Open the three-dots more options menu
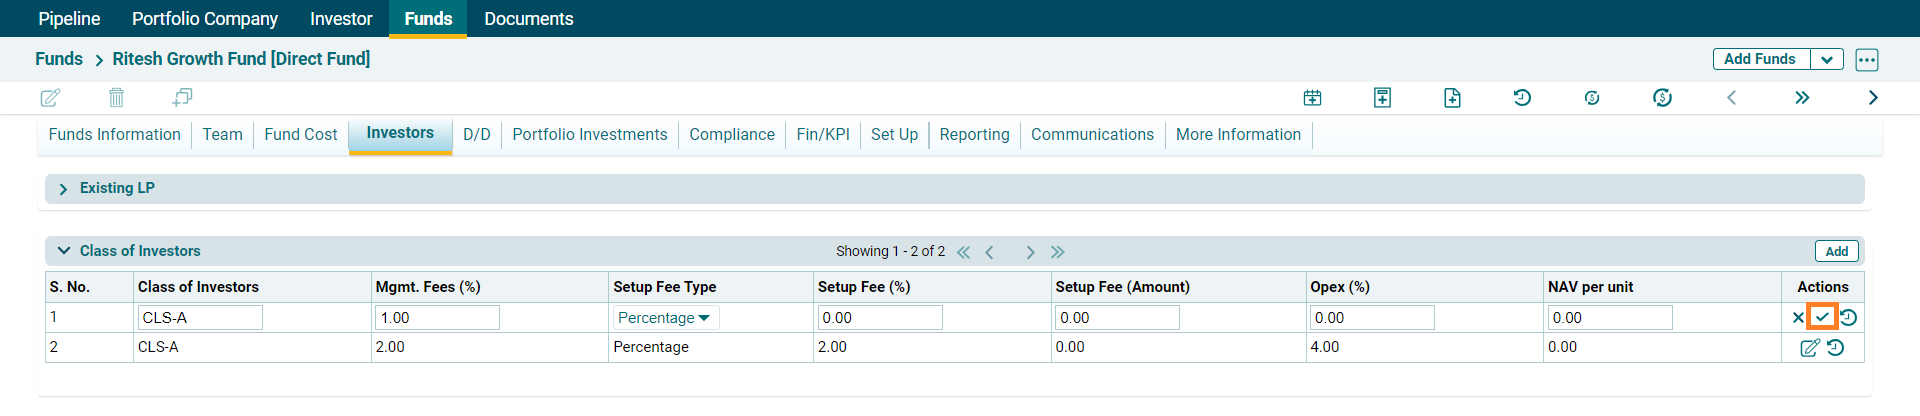 [1866, 60]
